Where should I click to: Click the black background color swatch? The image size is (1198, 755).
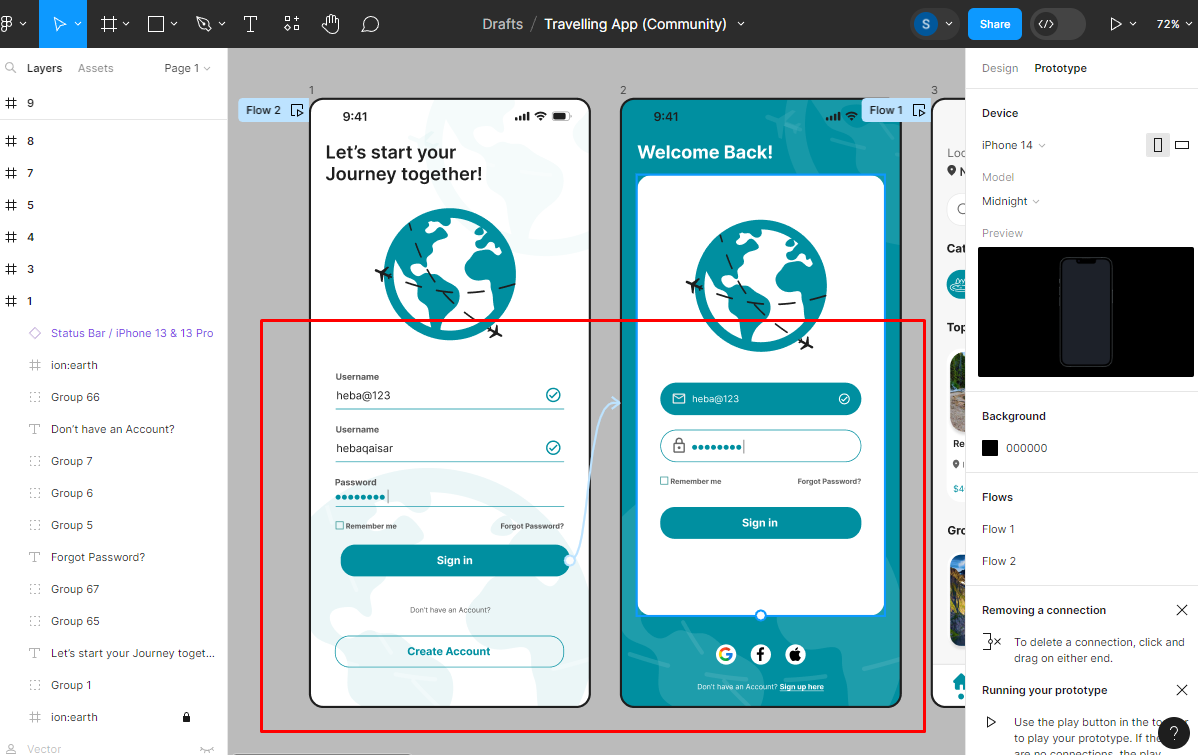[990, 449]
